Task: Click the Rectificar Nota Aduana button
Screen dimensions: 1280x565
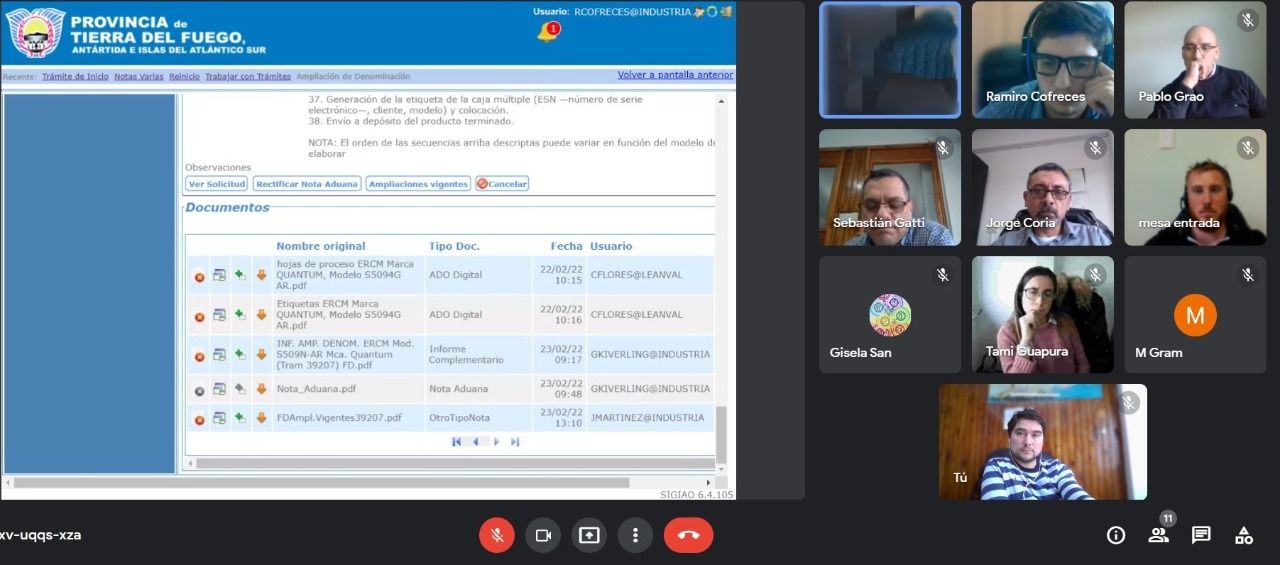Action: (306, 184)
